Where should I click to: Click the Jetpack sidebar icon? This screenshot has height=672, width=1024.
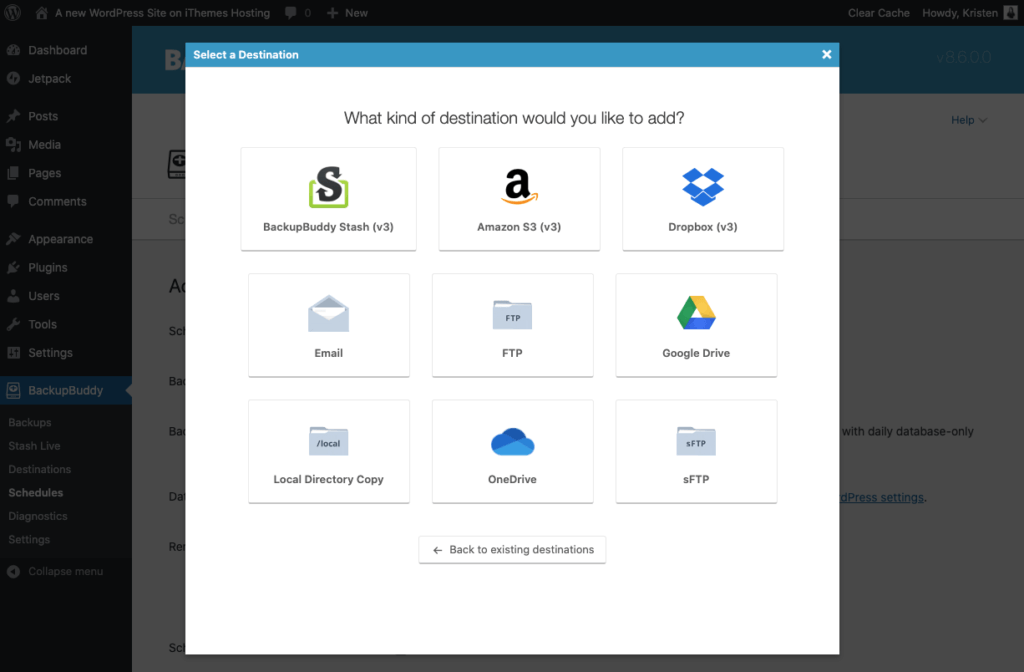[x=13, y=78]
